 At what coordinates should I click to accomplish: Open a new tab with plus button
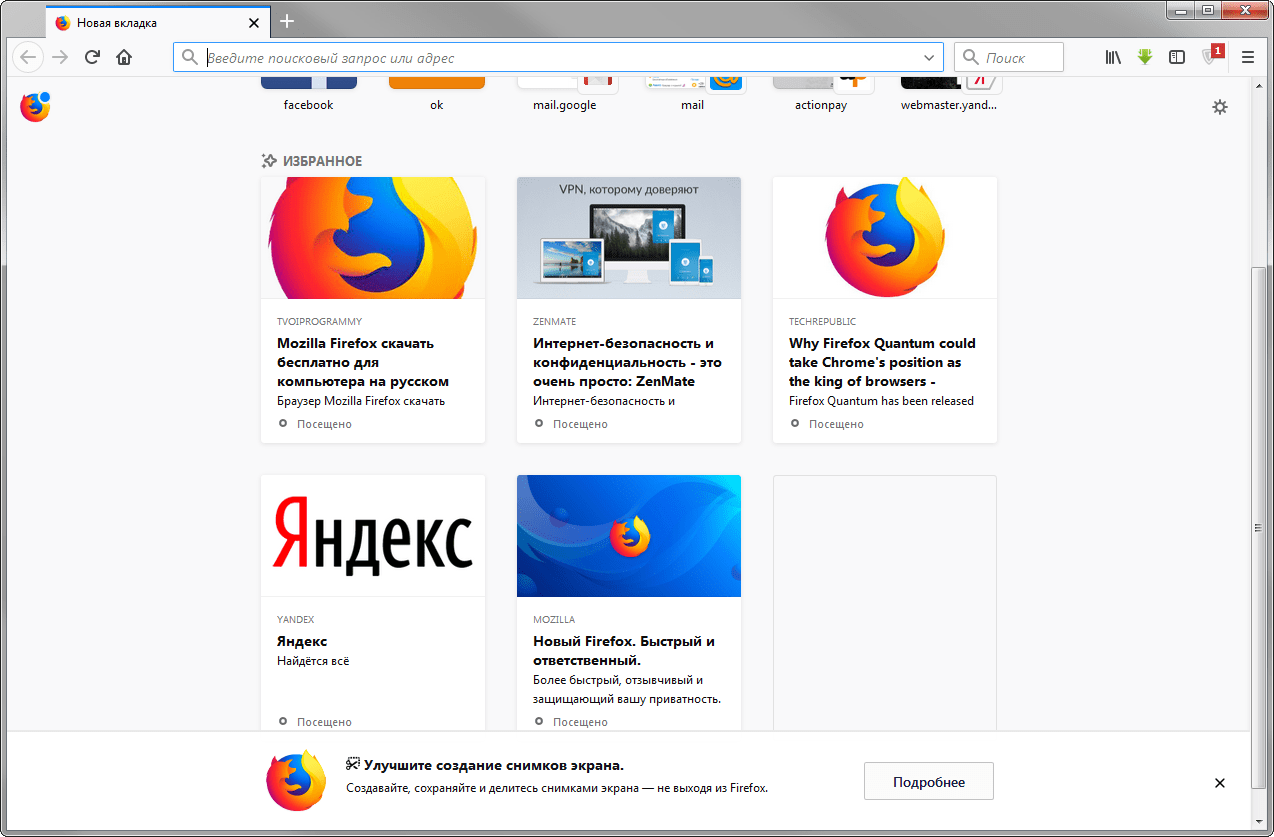tap(287, 21)
